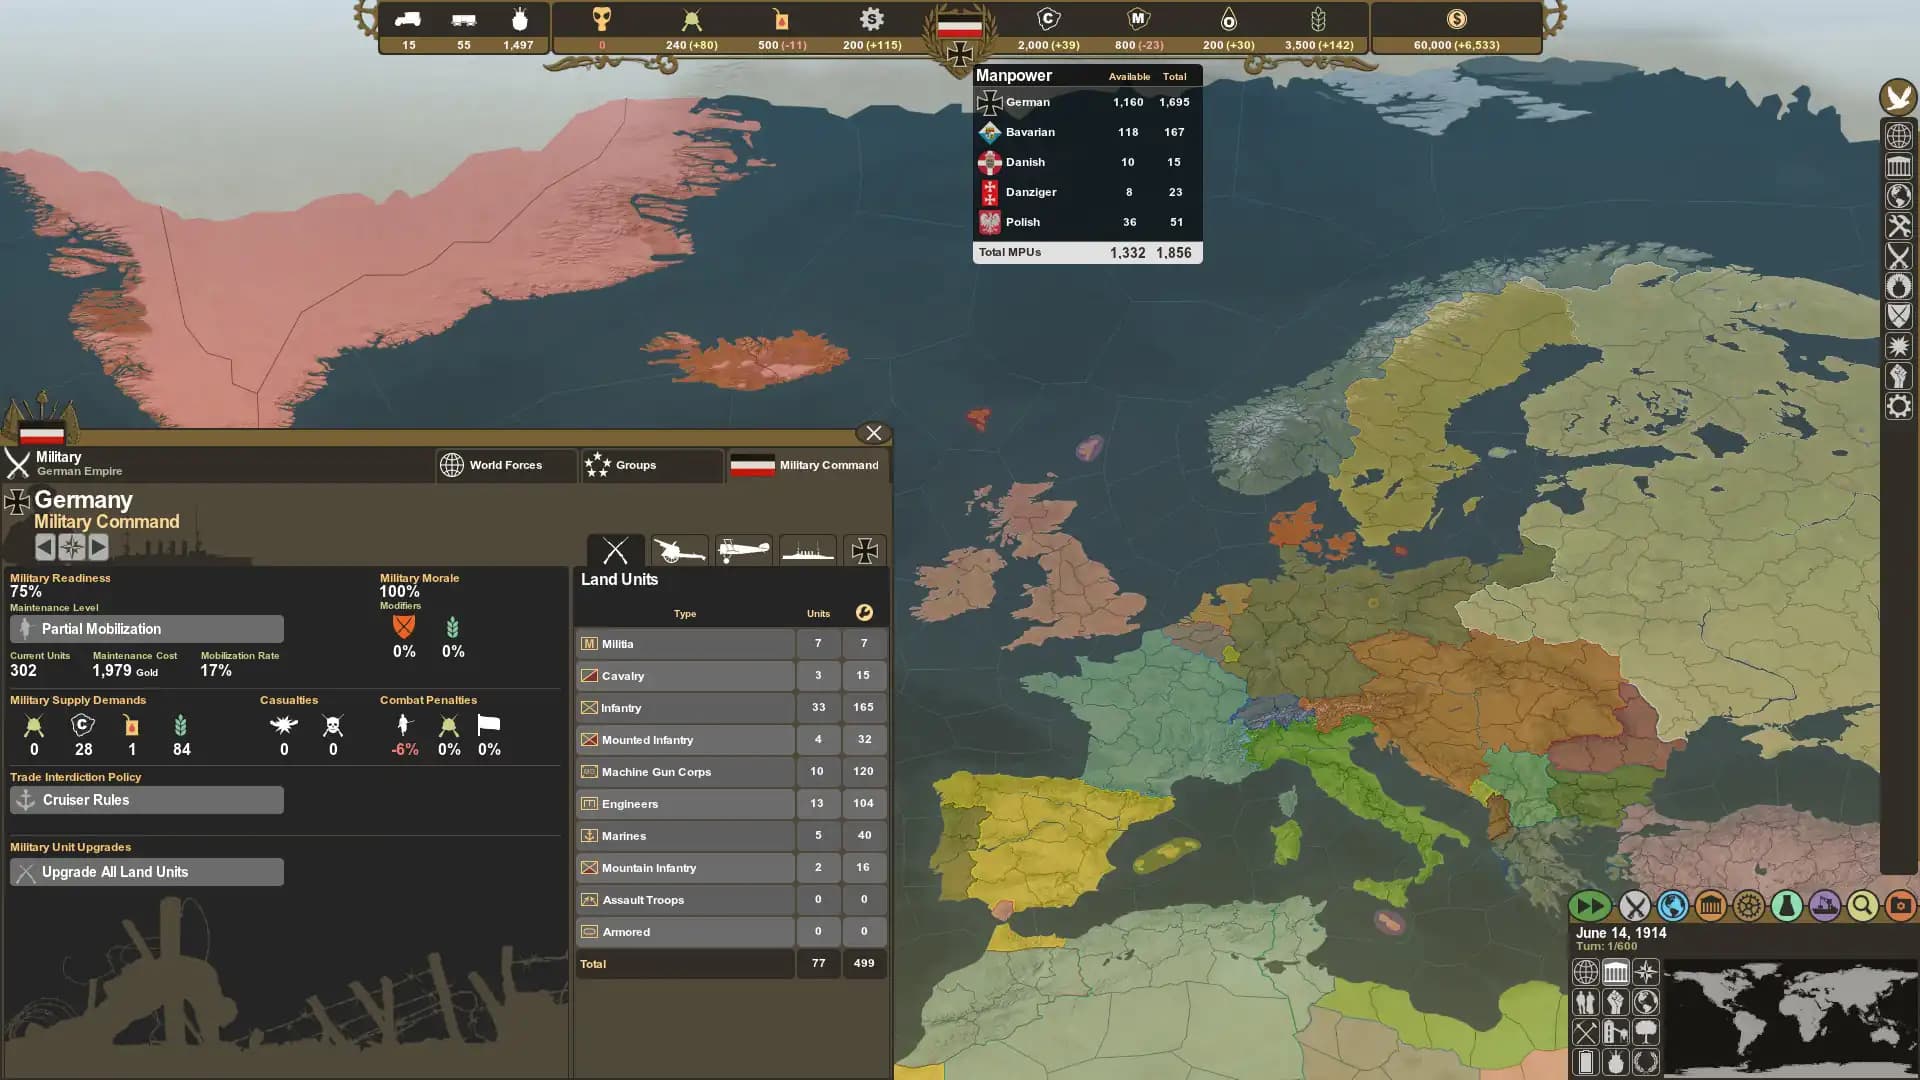Open the Partial Mobilization dropdown
Image resolution: width=1920 pixels, height=1080 pixels.
coord(146,628)
